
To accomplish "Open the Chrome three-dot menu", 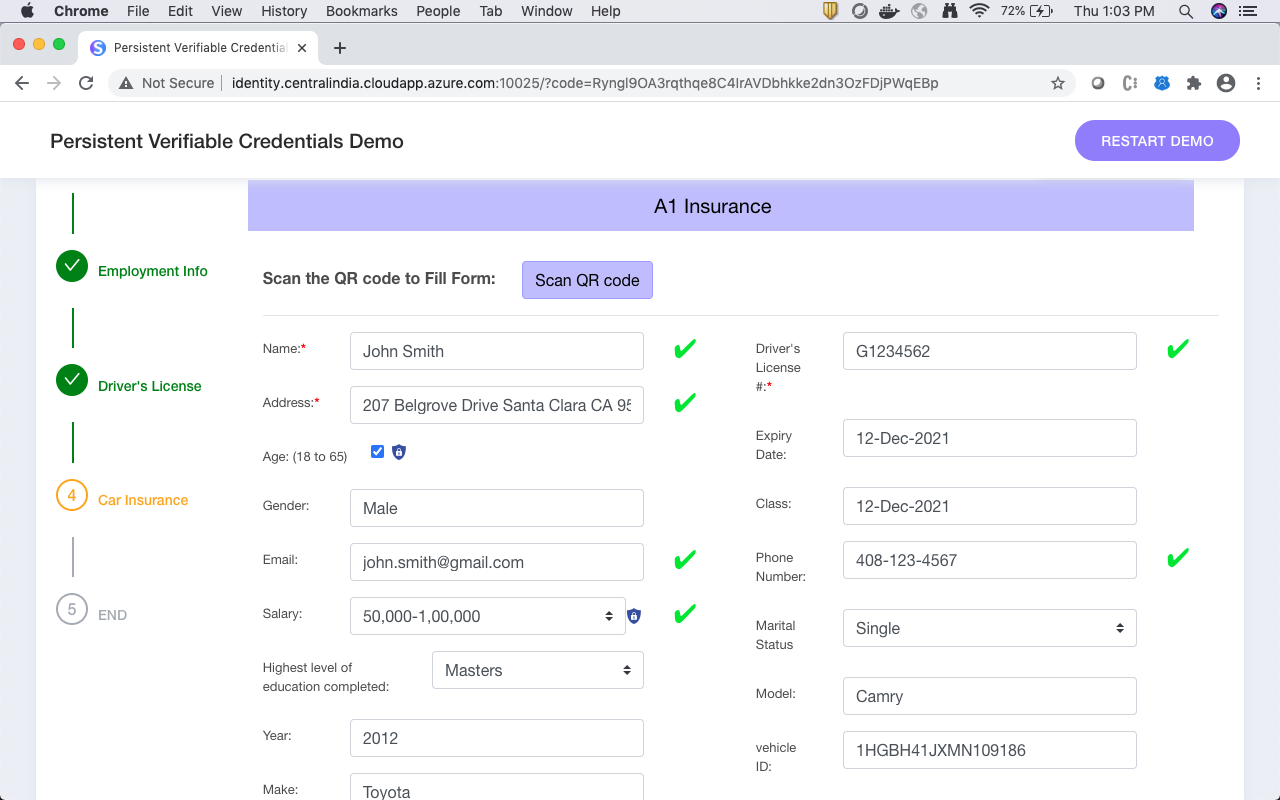I will tap(1258, 83).
